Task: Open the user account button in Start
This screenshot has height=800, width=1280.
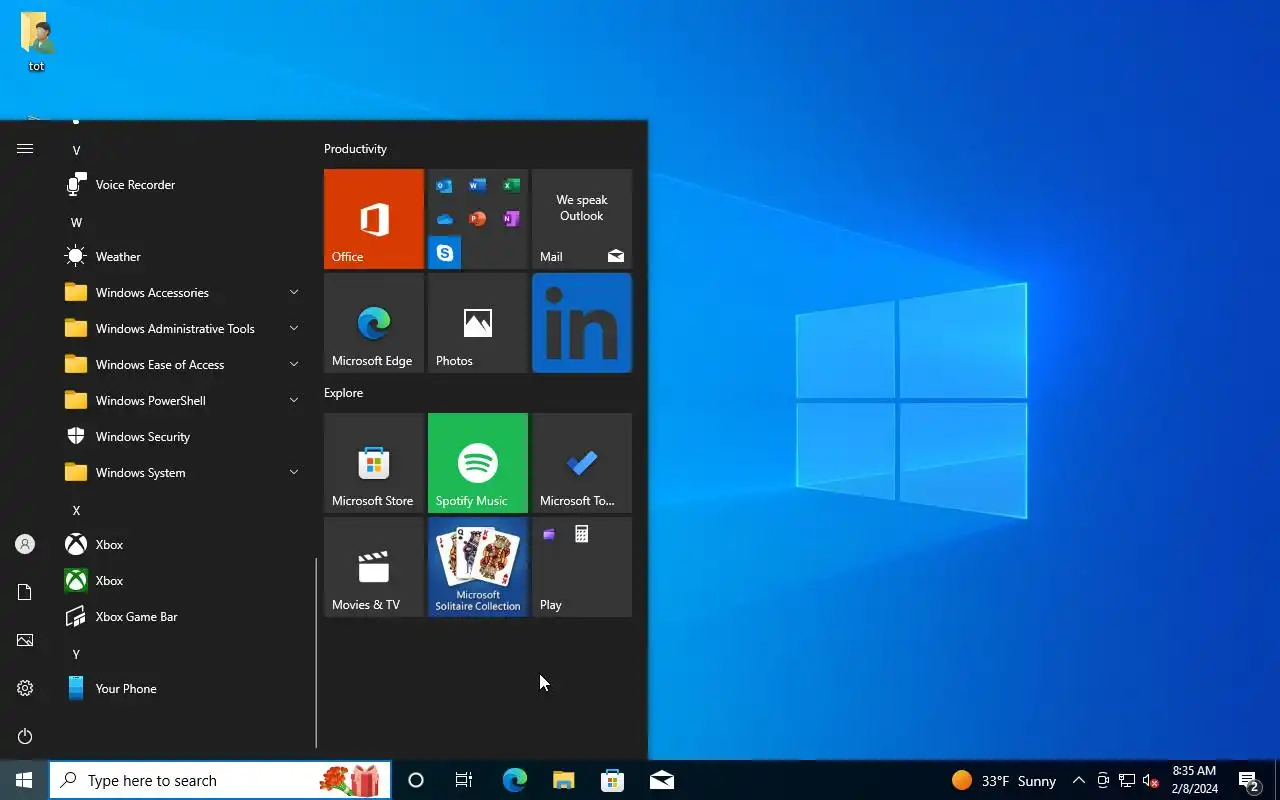Action: (x=25, y=544)
